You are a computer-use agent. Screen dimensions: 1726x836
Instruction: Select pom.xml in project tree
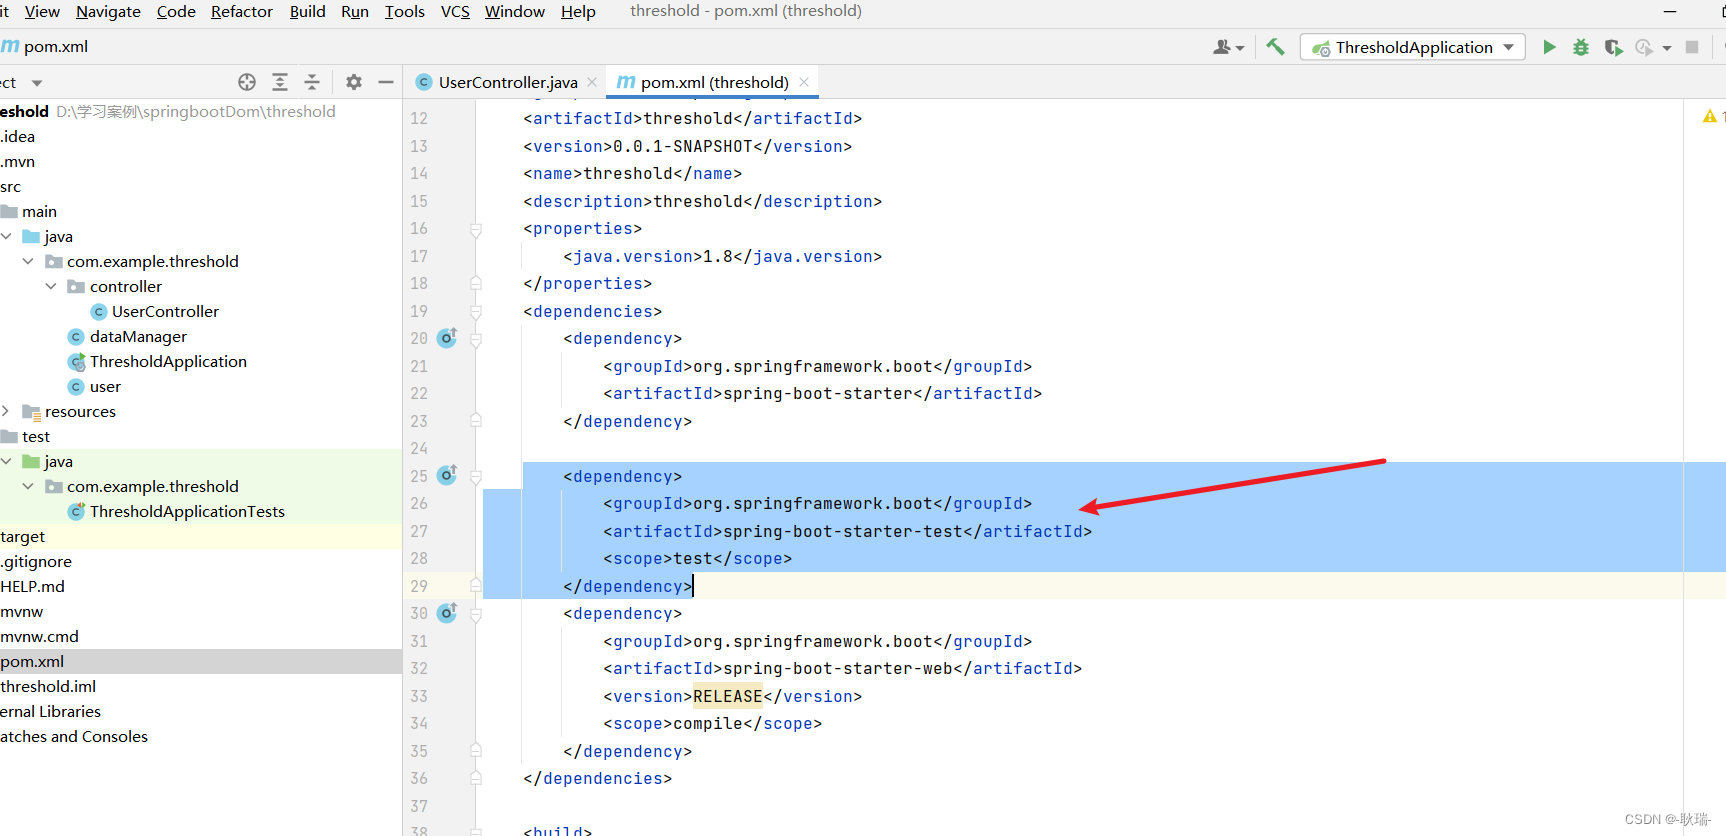pos(33,661)
